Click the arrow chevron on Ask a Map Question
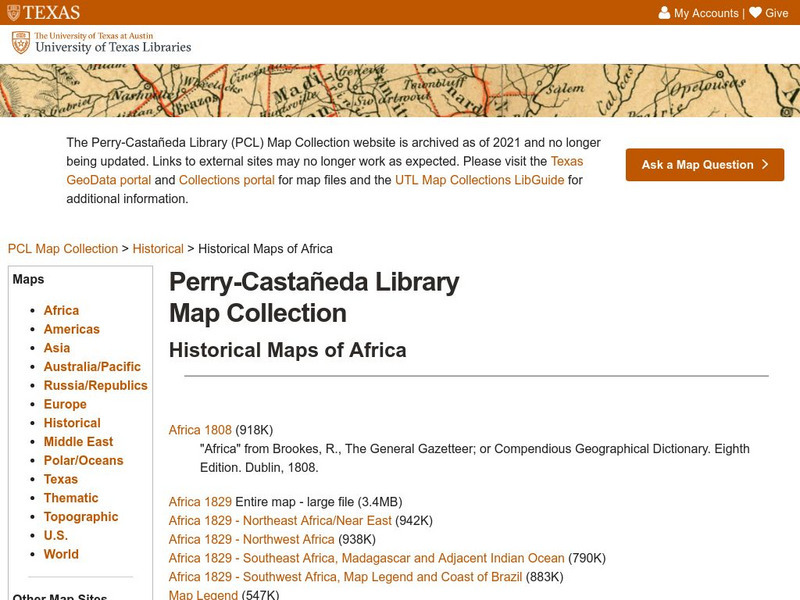This screenshot has height=600, width=800. pos(766,165)
